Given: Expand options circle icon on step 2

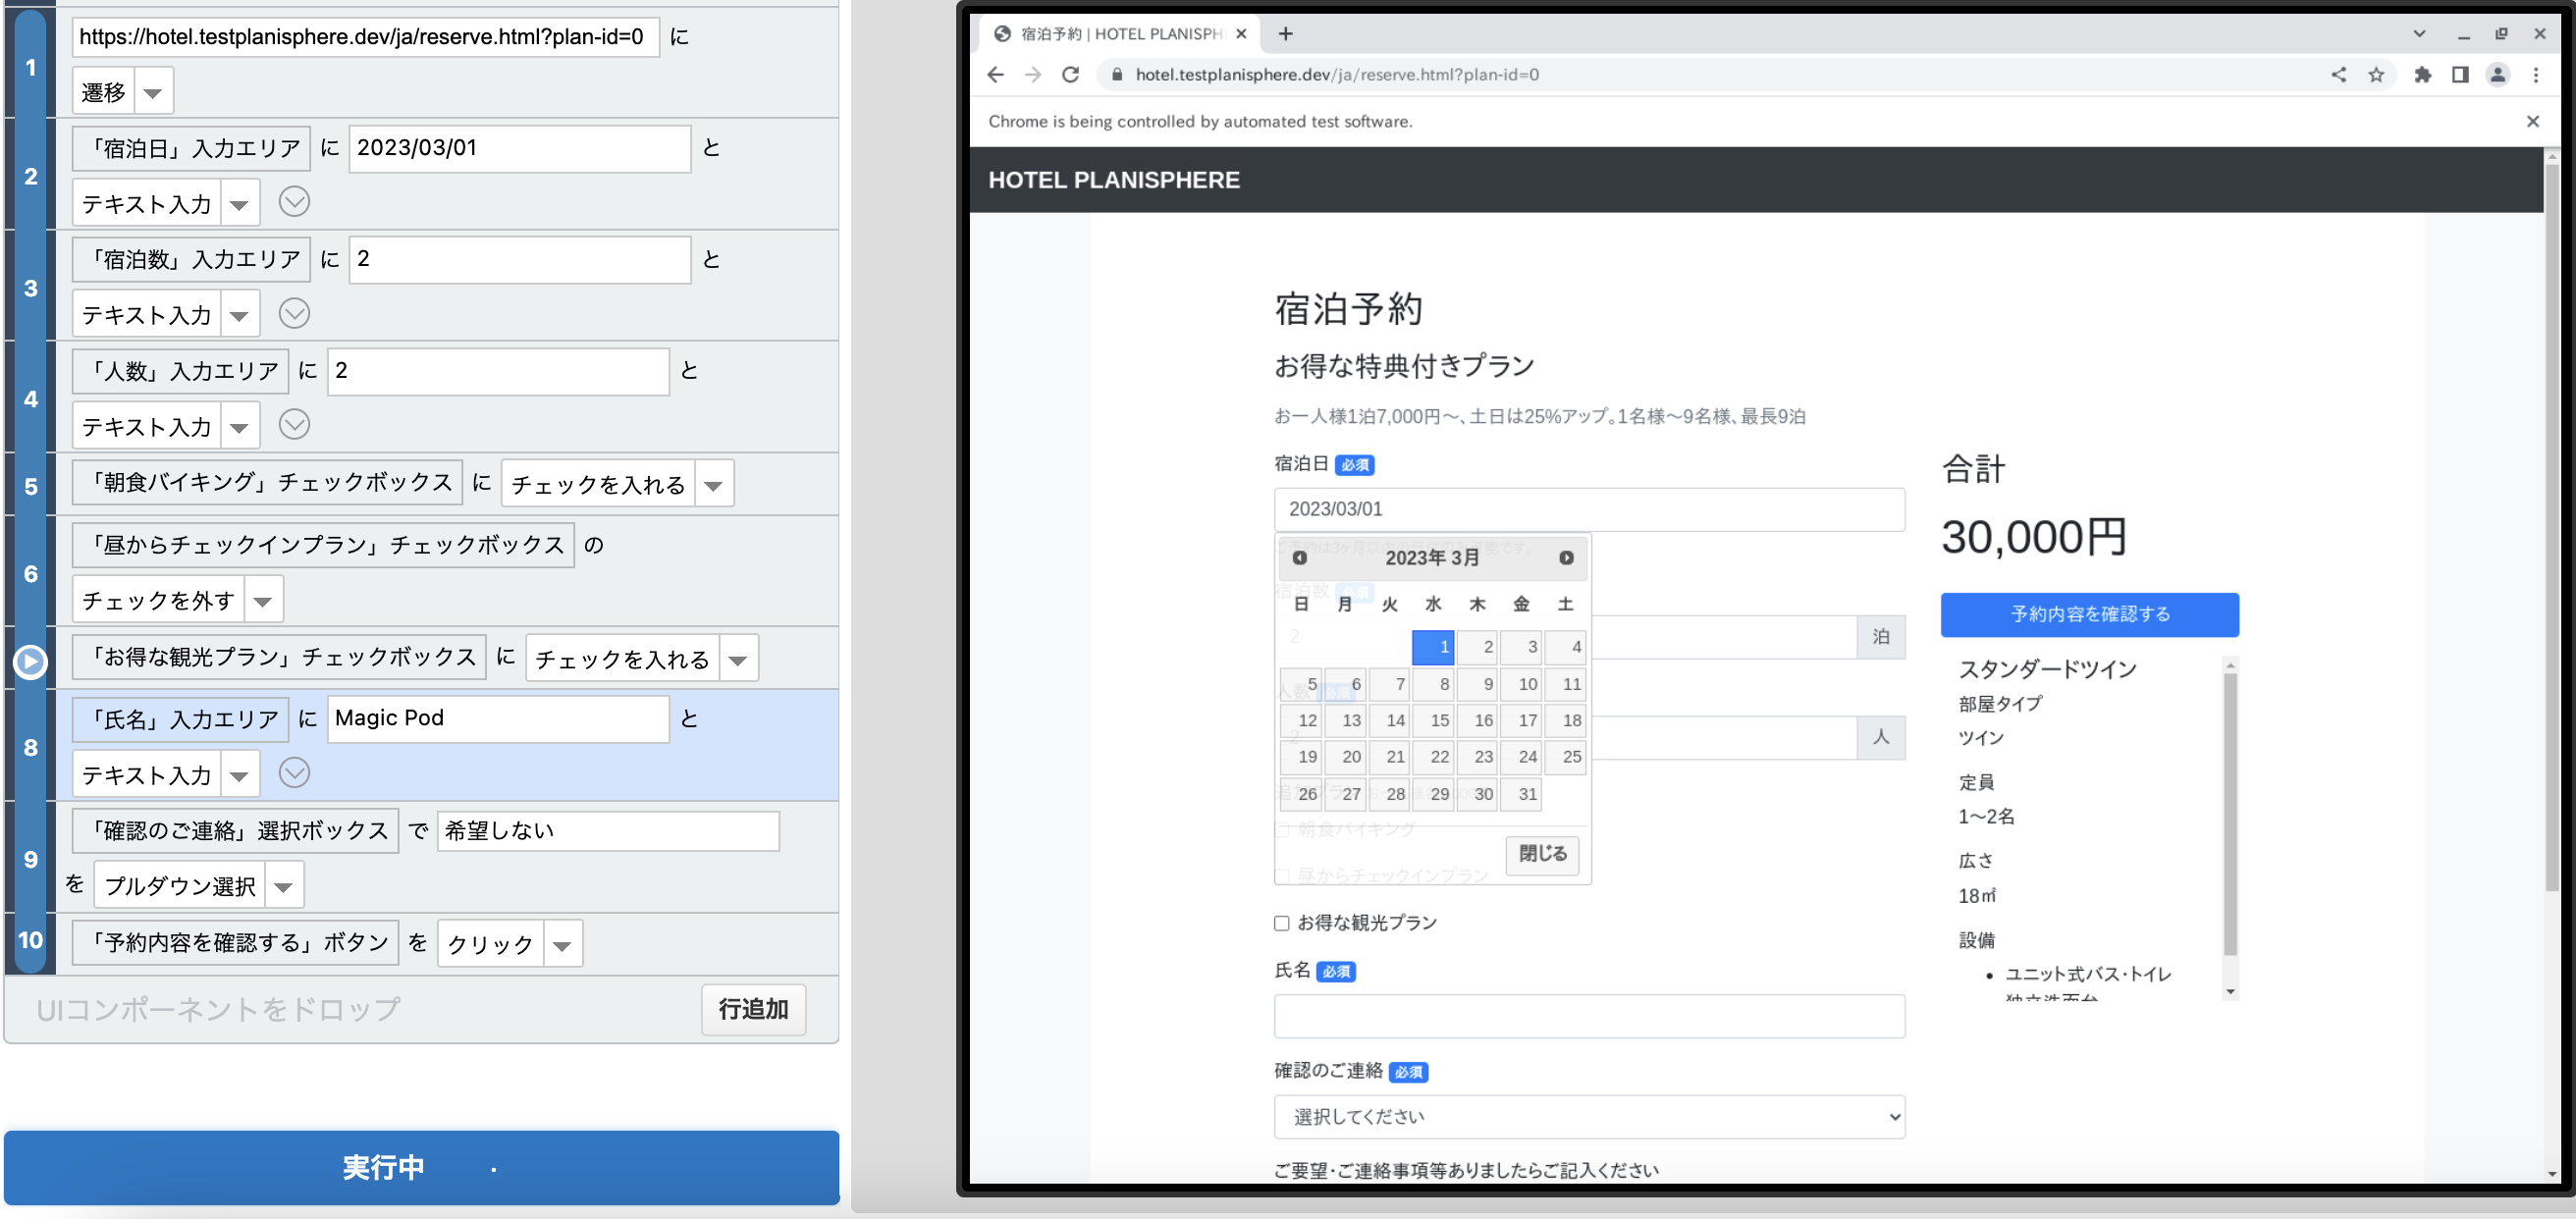Looking at the screenshot, I should [294, 202].
